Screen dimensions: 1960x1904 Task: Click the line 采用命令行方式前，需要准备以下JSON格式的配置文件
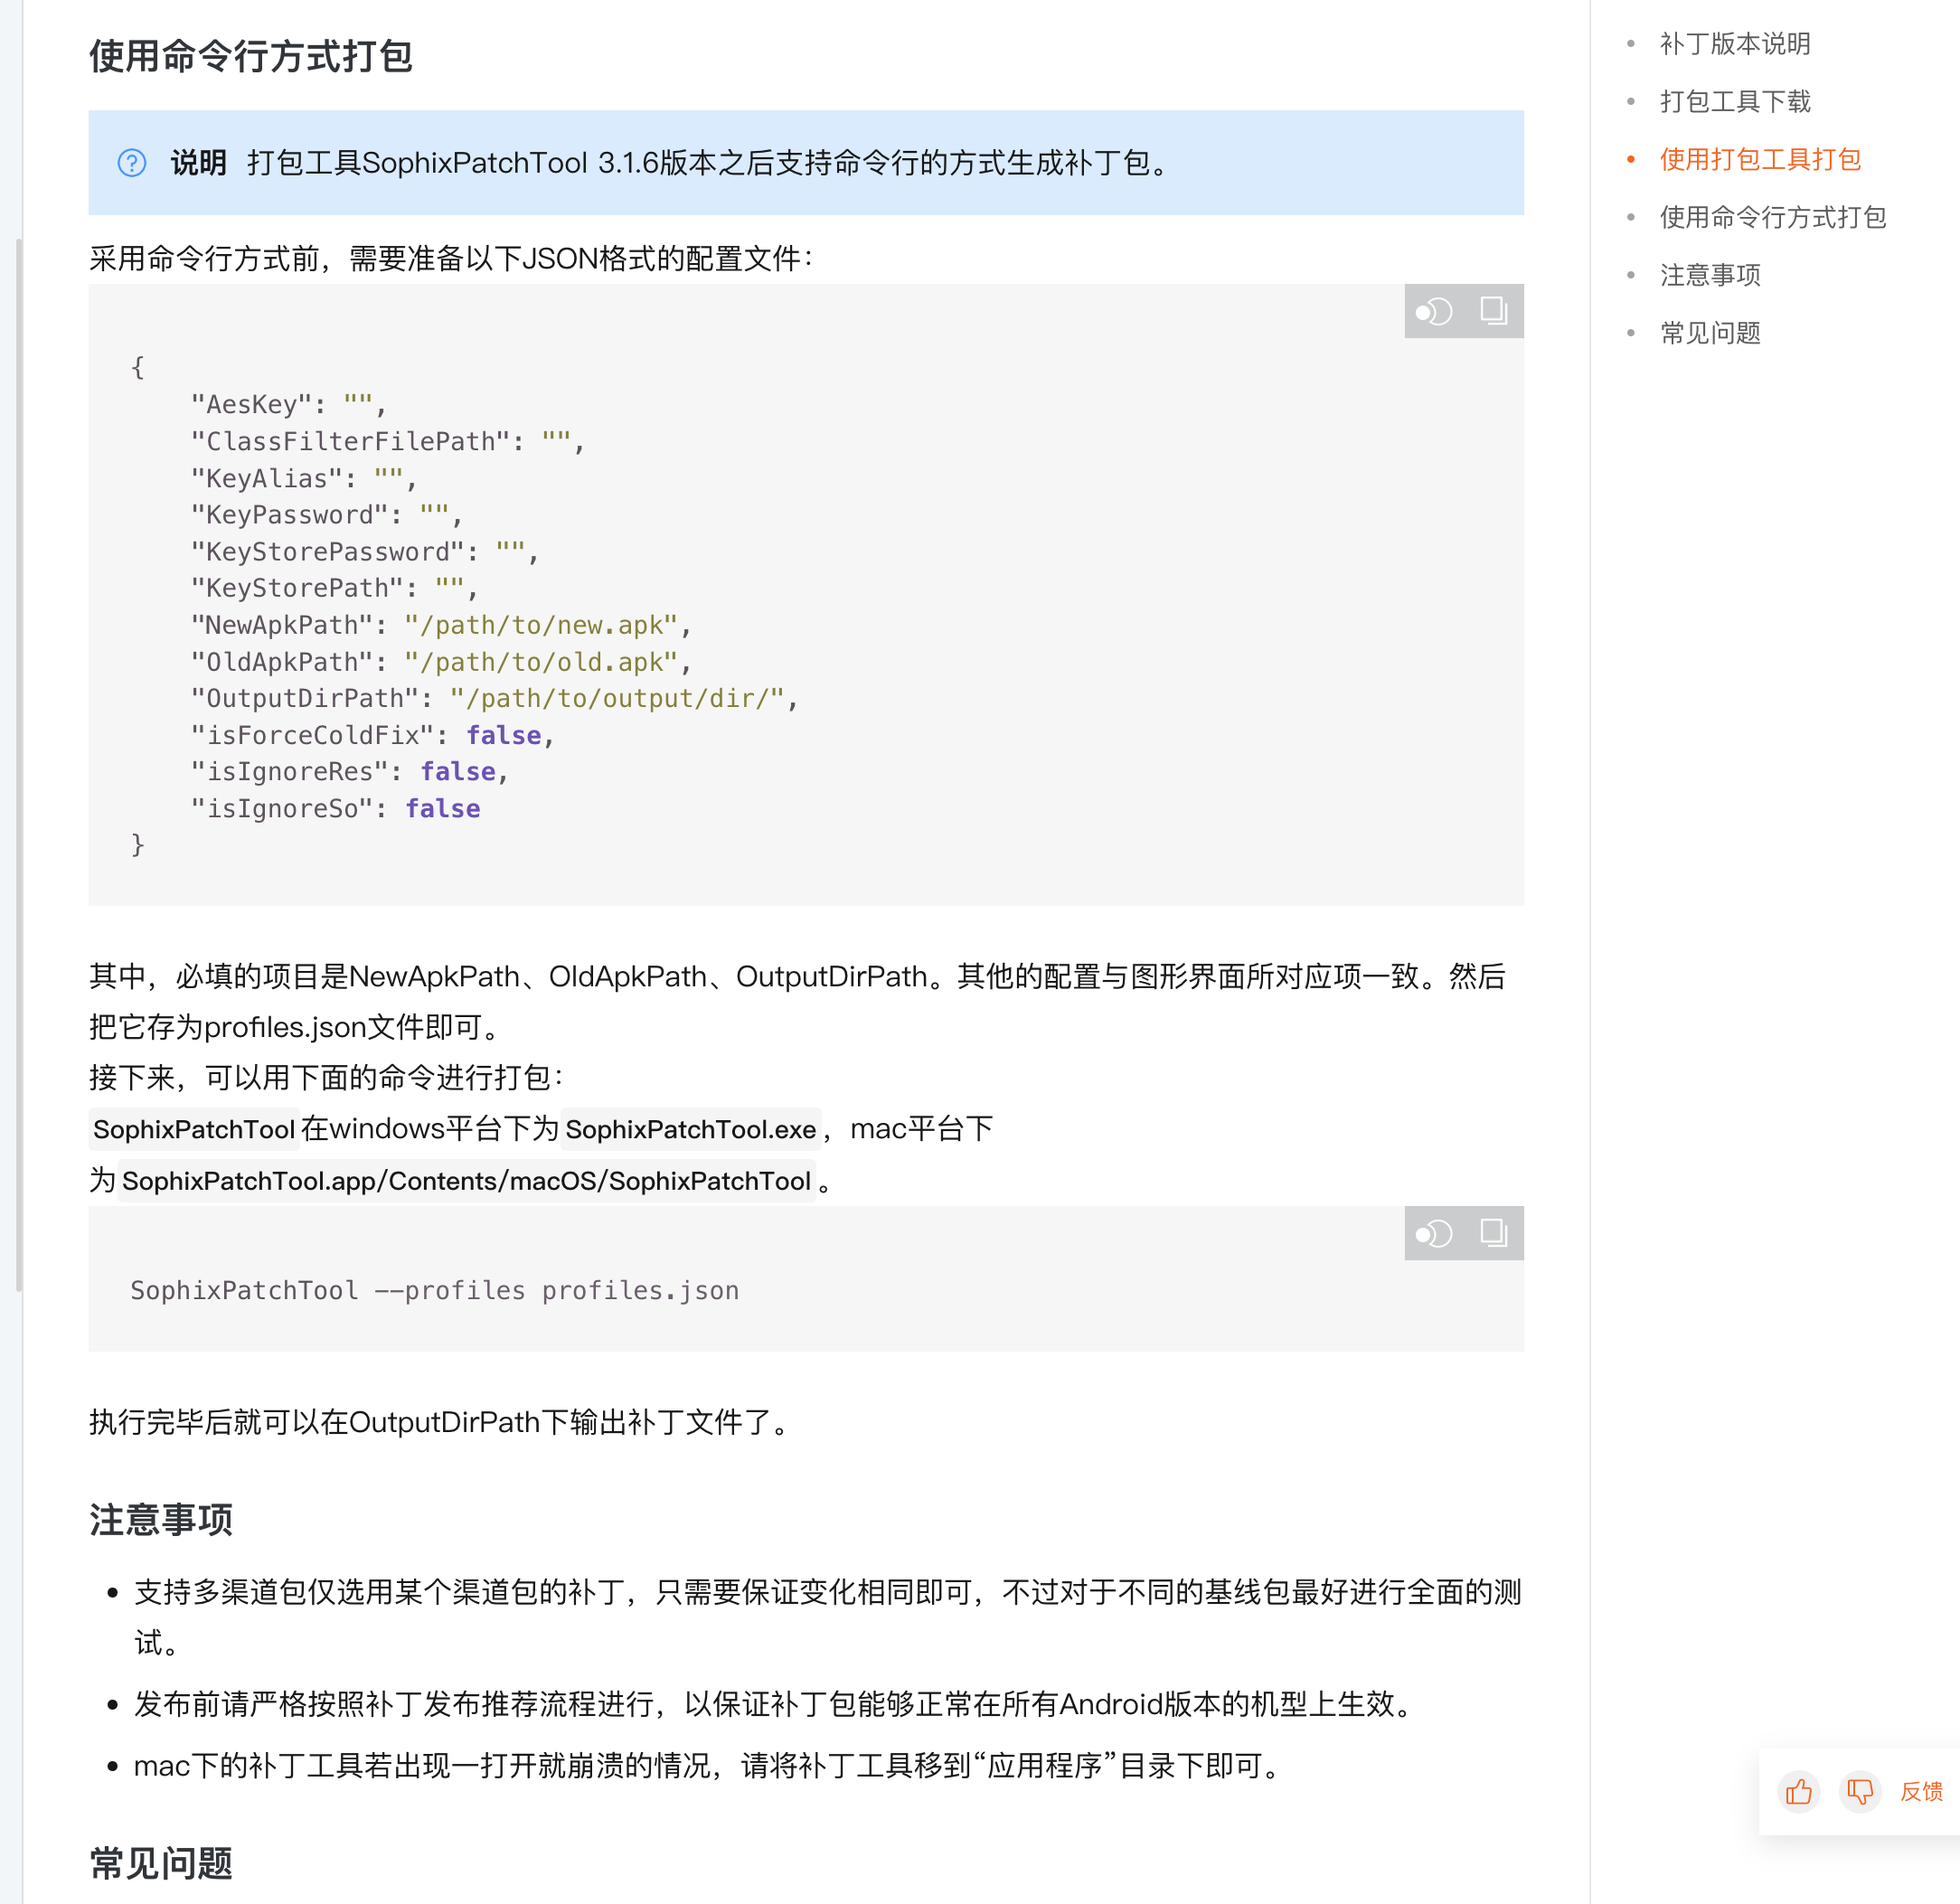tap(452, 260)
